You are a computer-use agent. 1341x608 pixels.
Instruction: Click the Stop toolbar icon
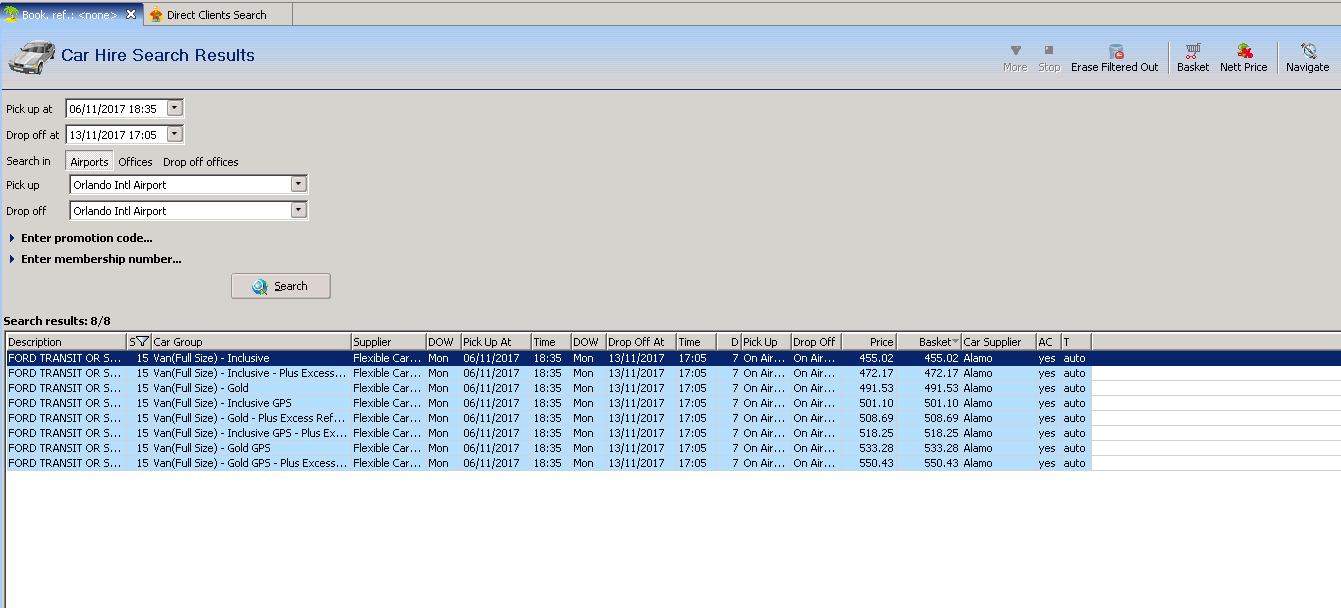coord(1049,57)
